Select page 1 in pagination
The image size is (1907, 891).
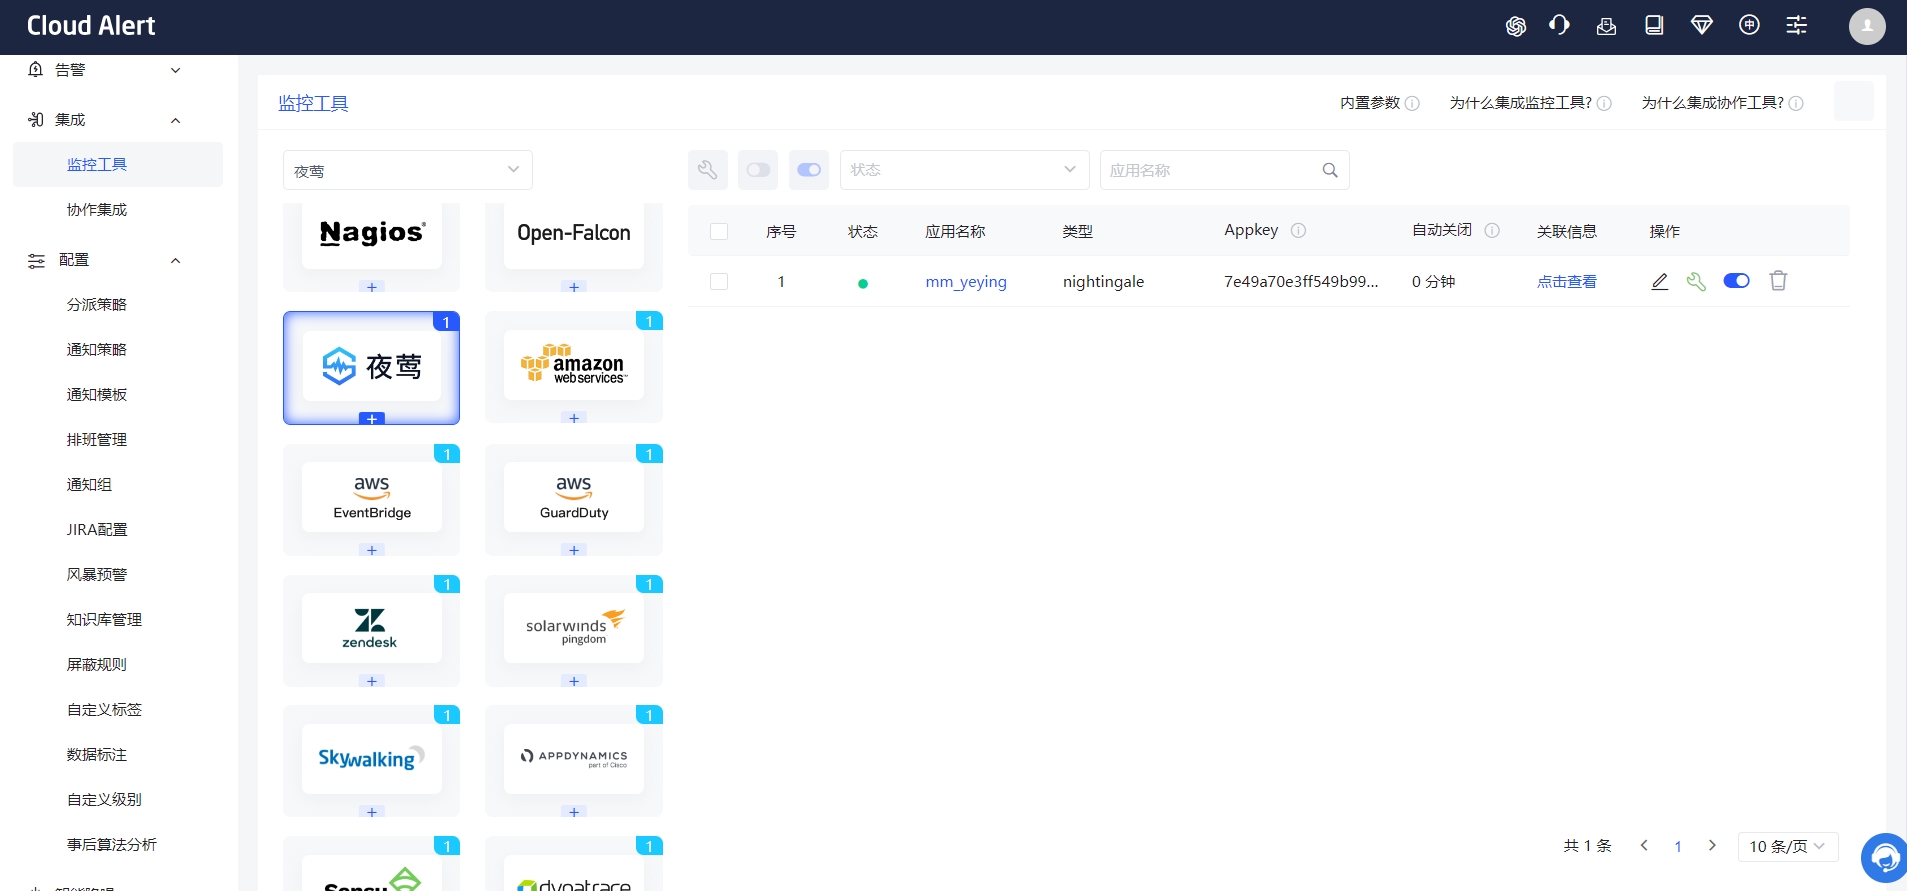click(x=1678, y=846)
